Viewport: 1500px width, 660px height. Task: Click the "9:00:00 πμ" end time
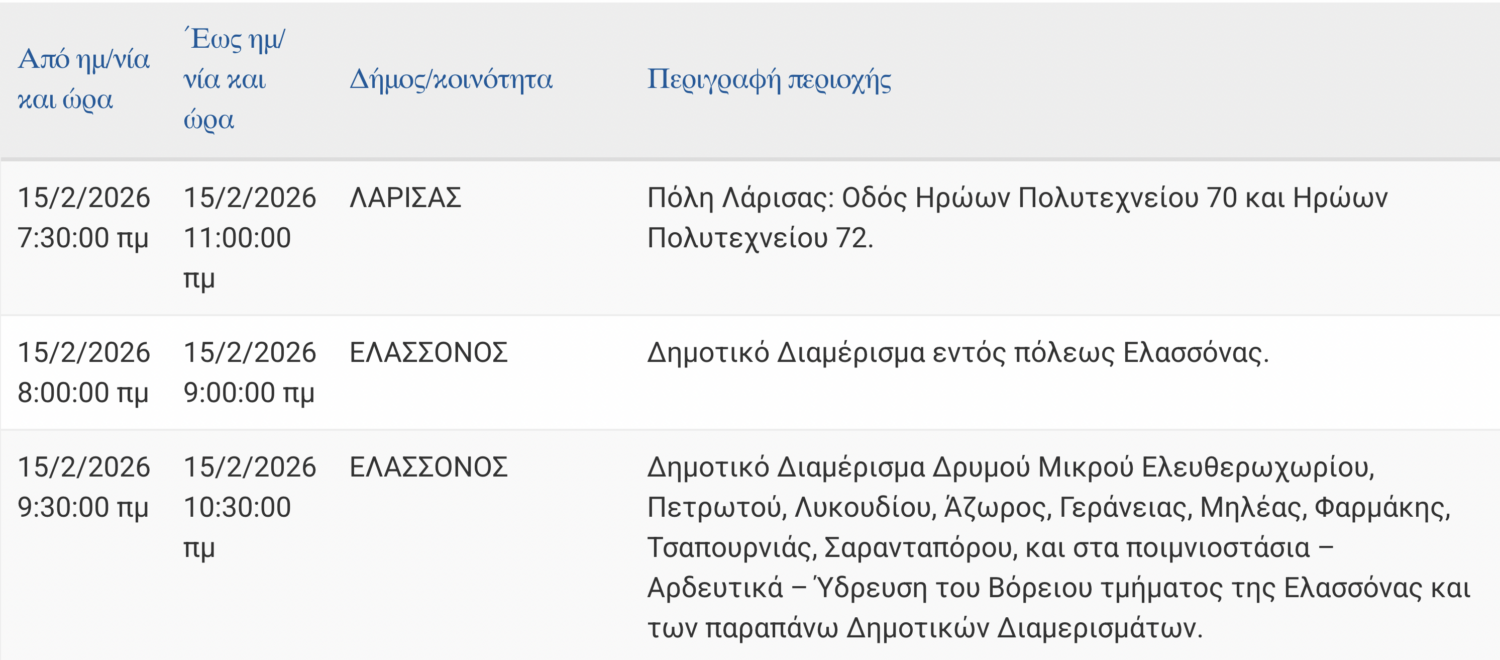pos(249,393)
